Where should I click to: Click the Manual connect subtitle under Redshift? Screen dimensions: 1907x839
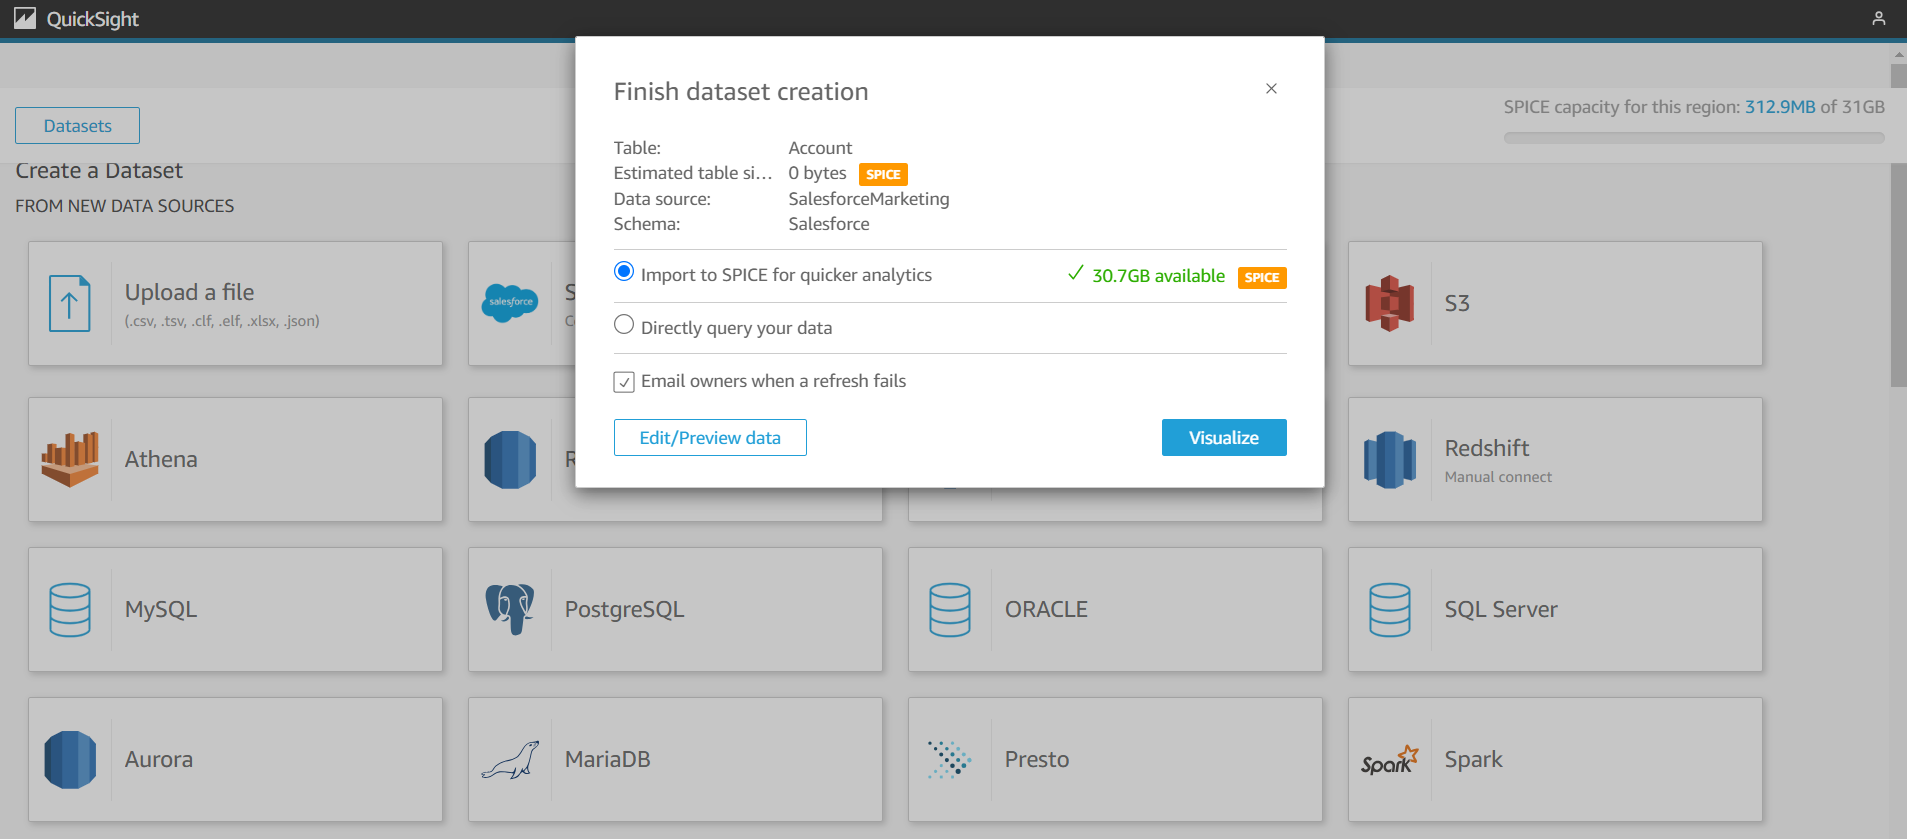1498,477
